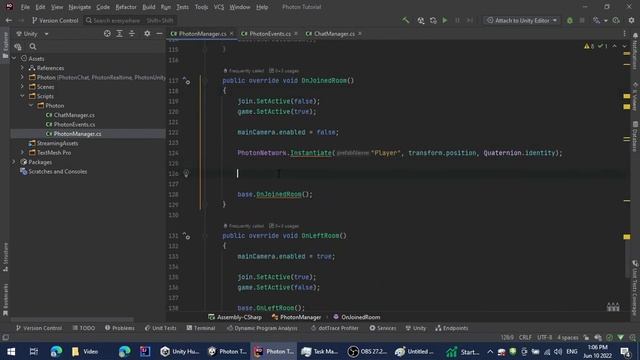Click collapse all icon in Explorer toolbar
This screenshot has width=640, height=360.
tap(132, 34)
